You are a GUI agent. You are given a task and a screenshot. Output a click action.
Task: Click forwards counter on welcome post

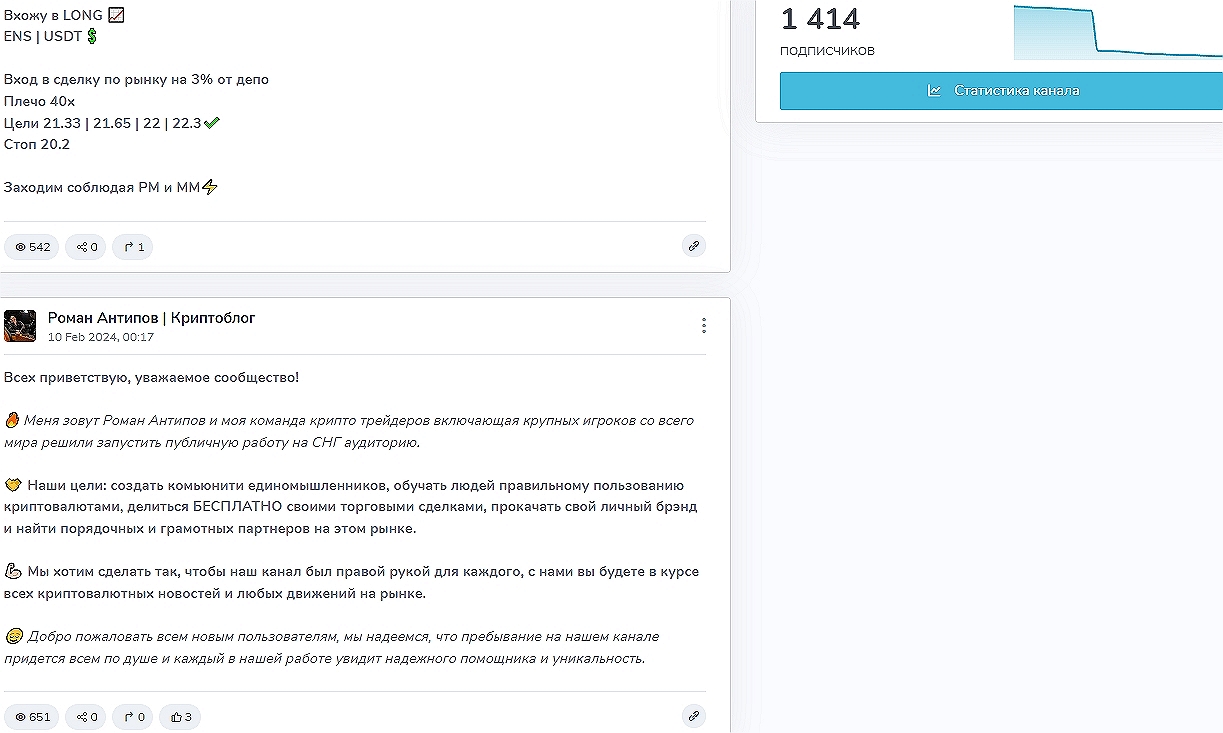[x=132, y=716]
